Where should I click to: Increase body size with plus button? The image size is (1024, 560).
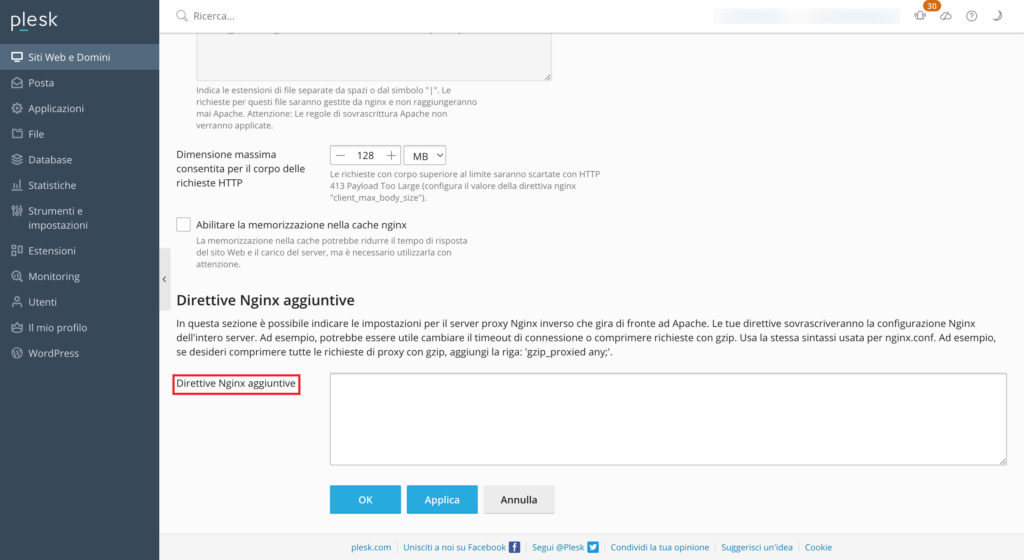click(391, 155)
